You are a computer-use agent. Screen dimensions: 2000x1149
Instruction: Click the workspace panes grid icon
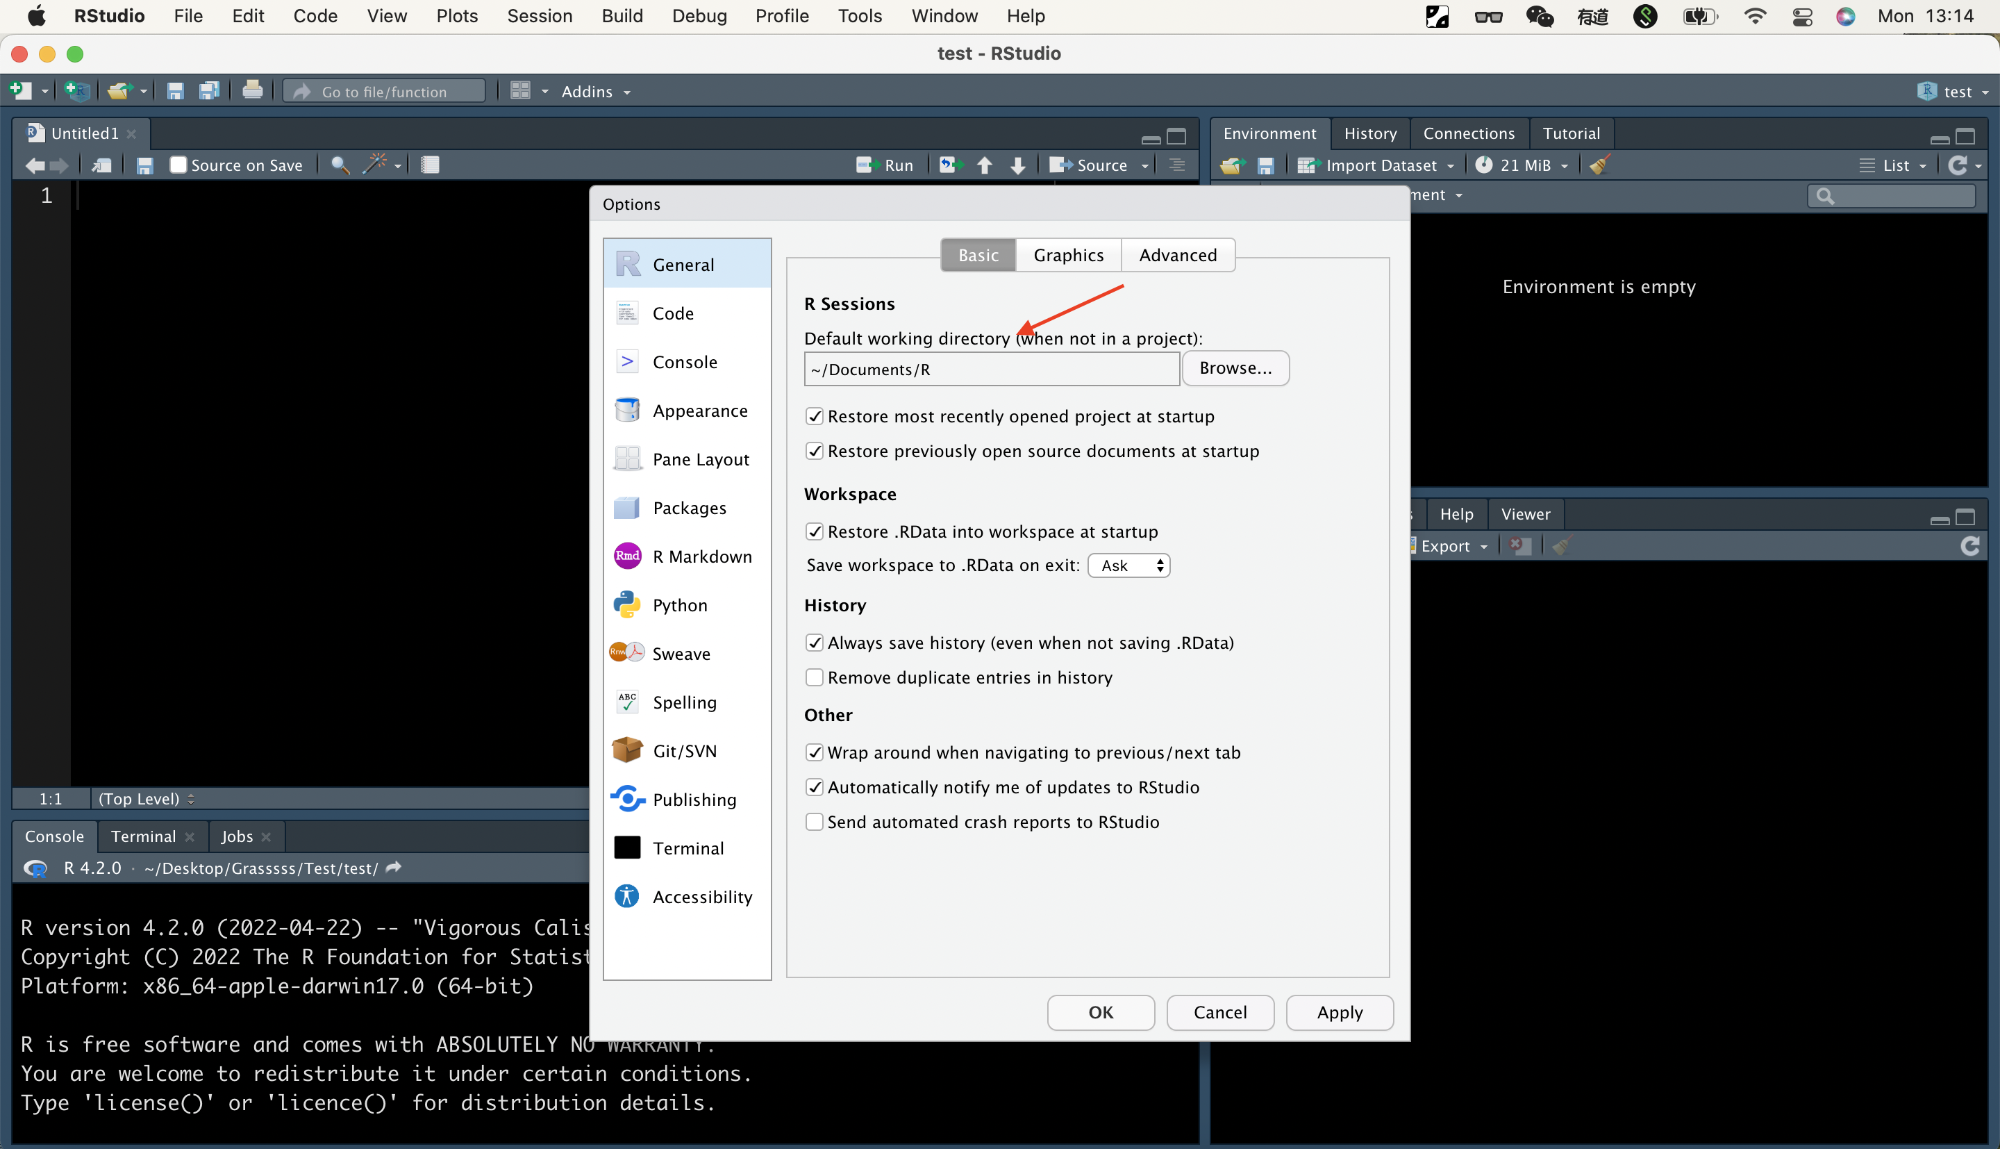pyautogui.click(x=520, y=91)
